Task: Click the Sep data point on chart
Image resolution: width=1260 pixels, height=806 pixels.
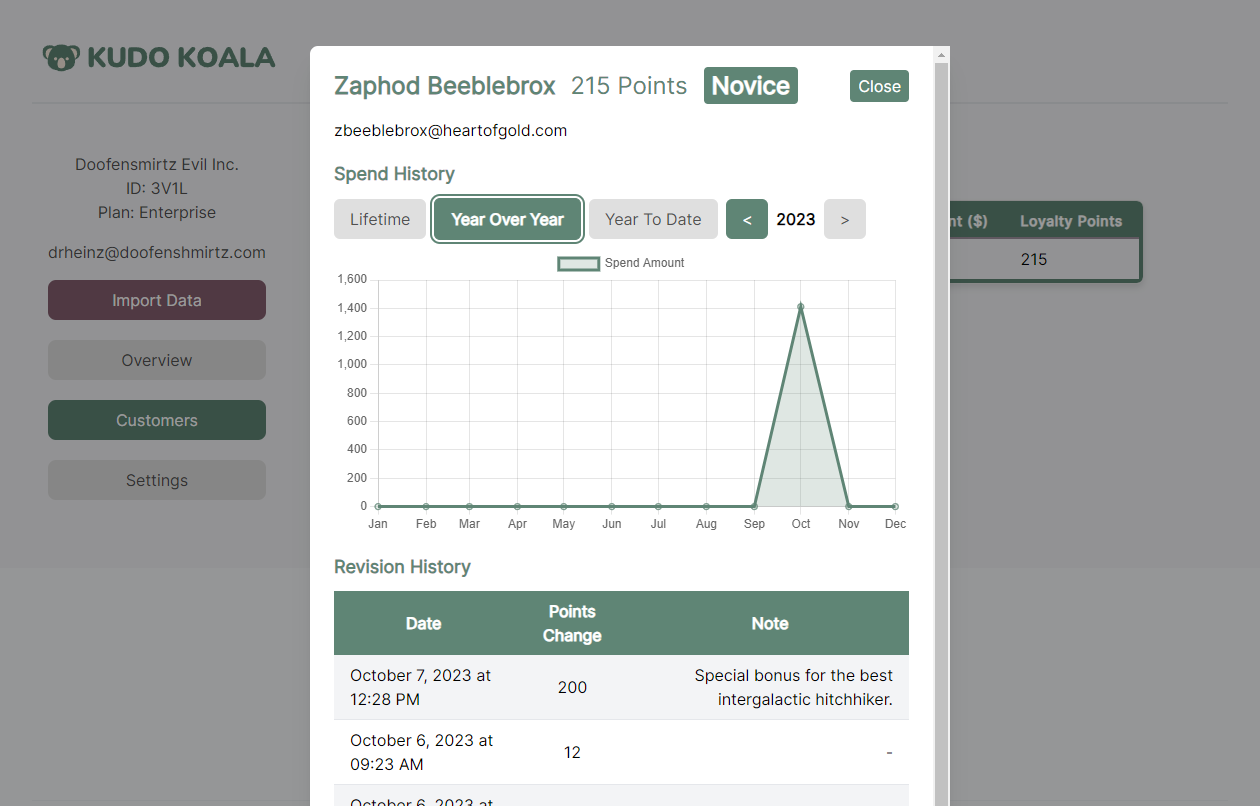Action: click(x=754, y=506)
